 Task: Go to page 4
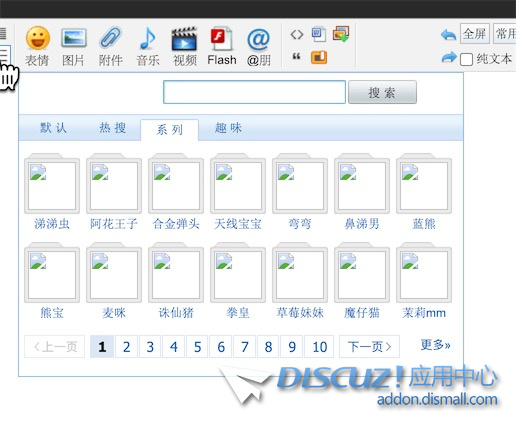click(x=173, y=347)
